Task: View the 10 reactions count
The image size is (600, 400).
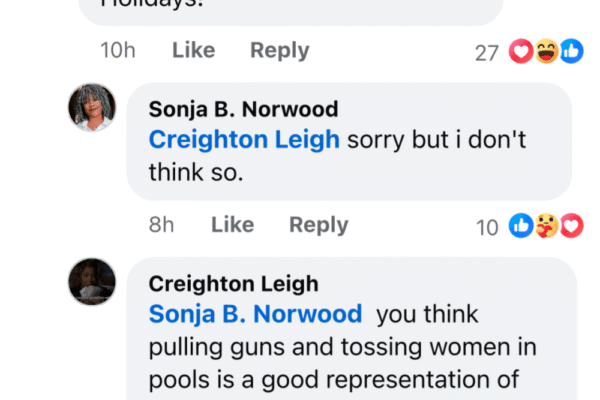Action: (487, 227)
